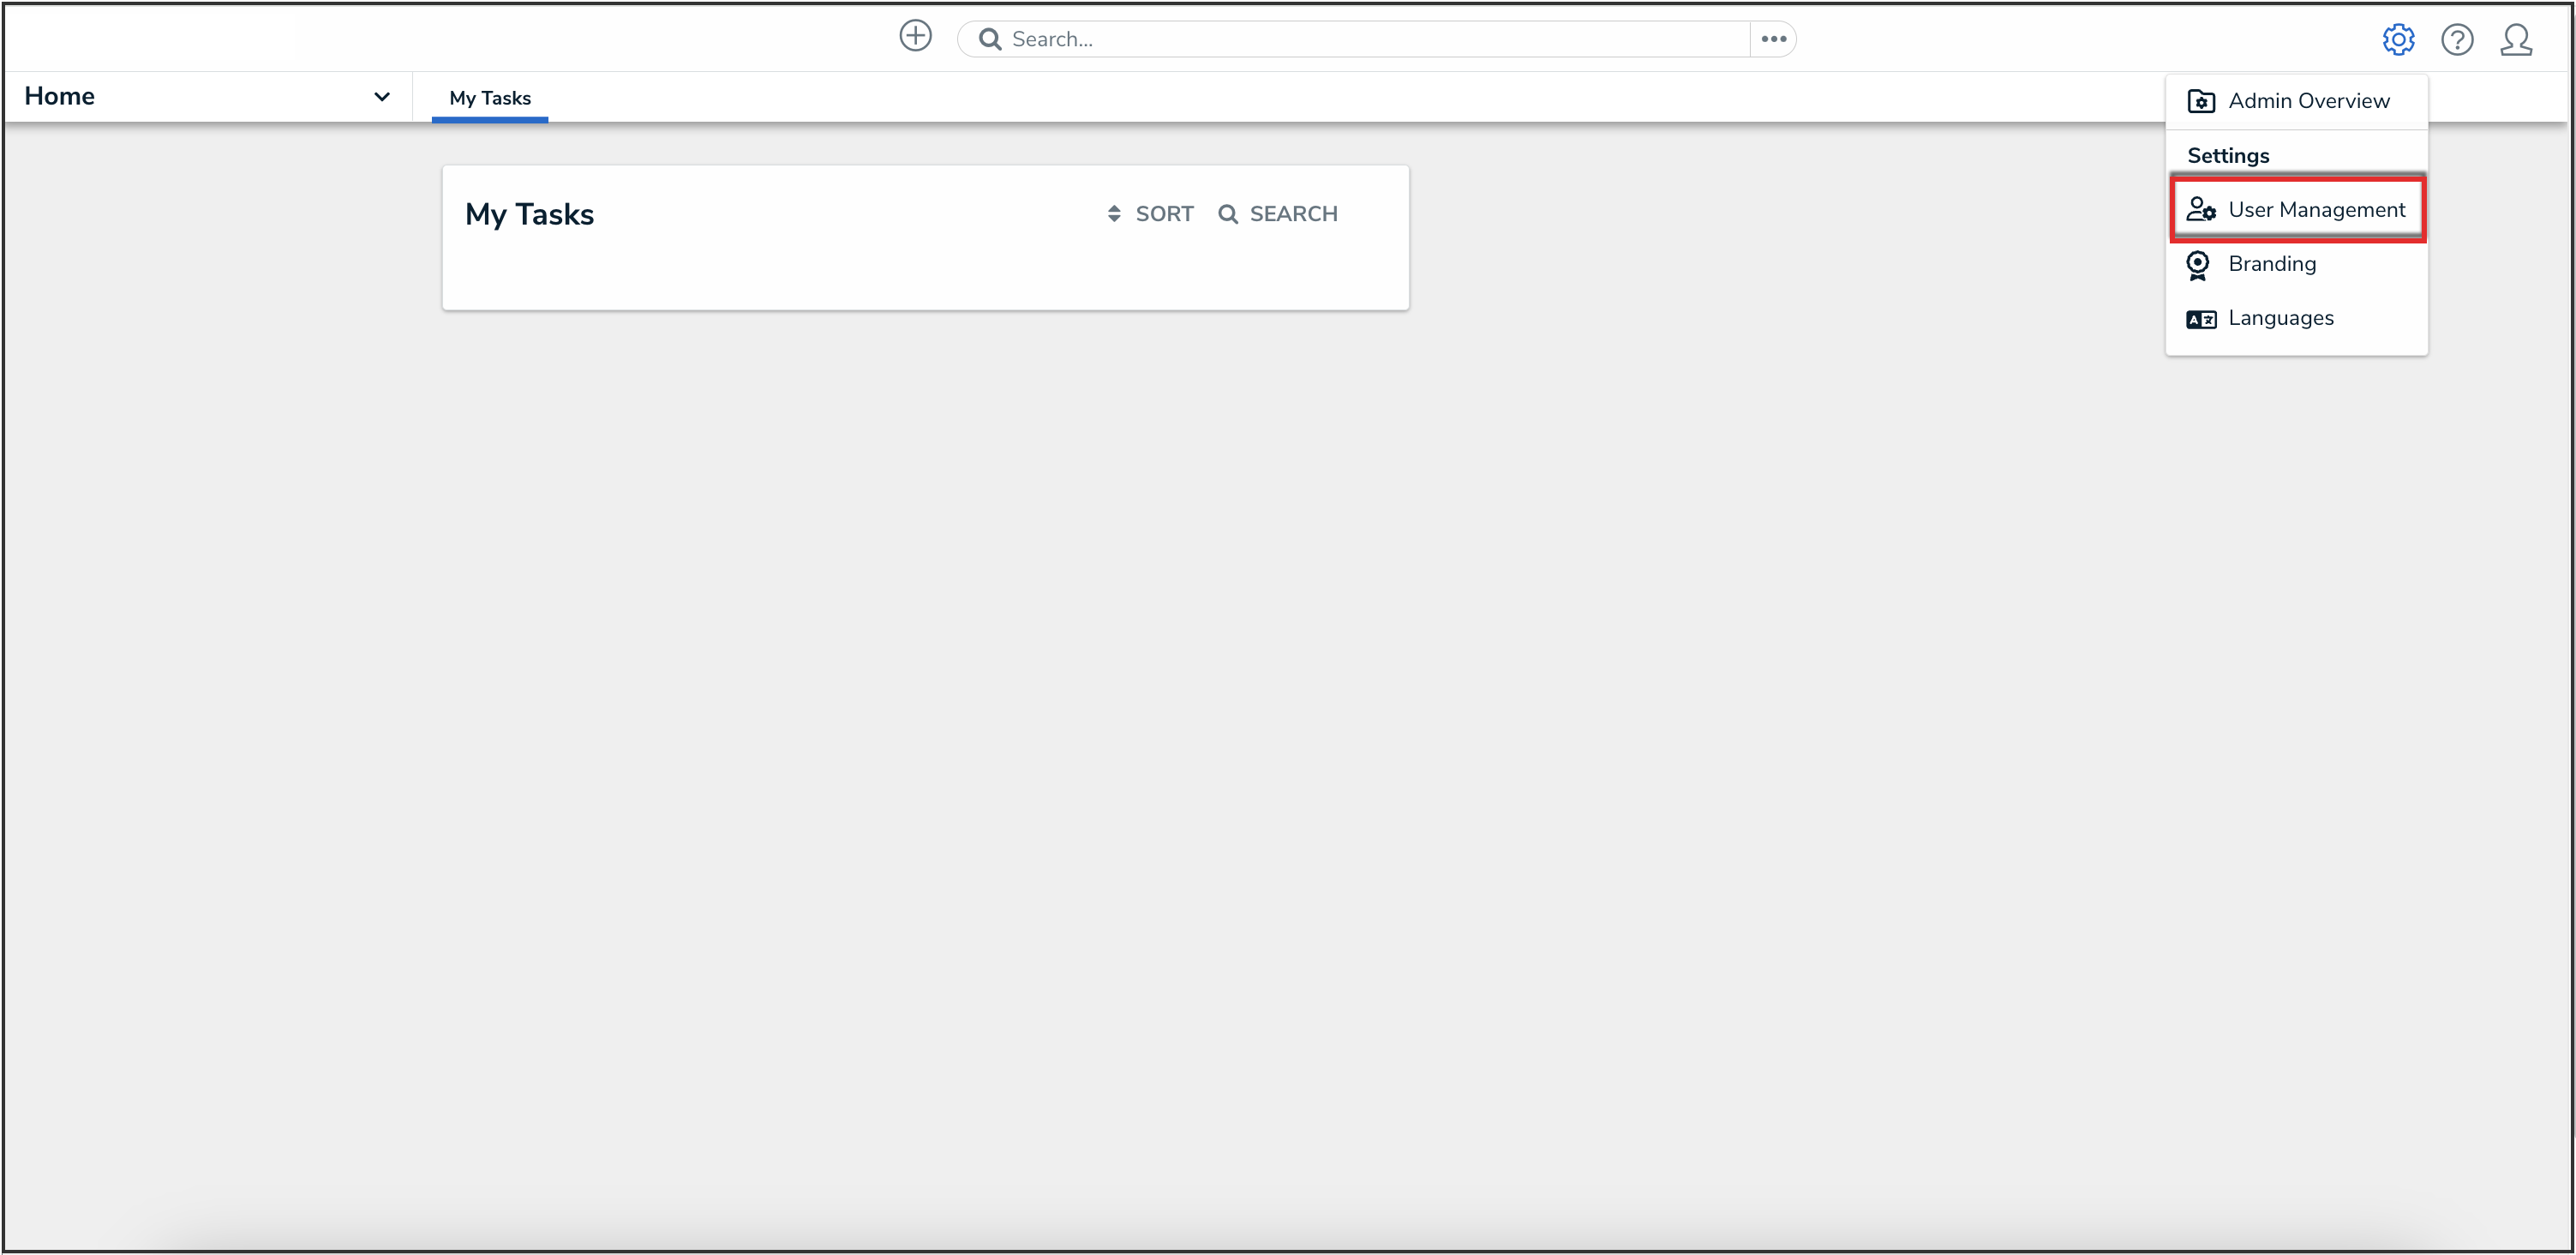Switch to the My Tasks tab
Image resolution: width=2576 pixels, height=1255 pixels.
point(490,98)
